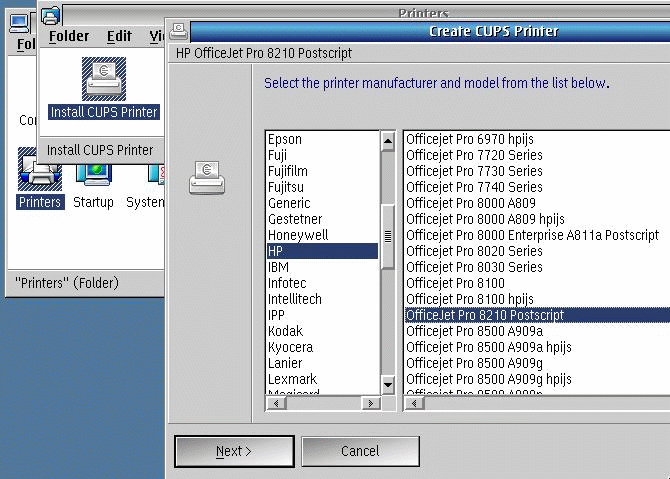Choose Officejet Pro 8000 A809 hpijs model
Image resolution: width=670 pixels, height=479 pixels.
[x=537, y=219]
